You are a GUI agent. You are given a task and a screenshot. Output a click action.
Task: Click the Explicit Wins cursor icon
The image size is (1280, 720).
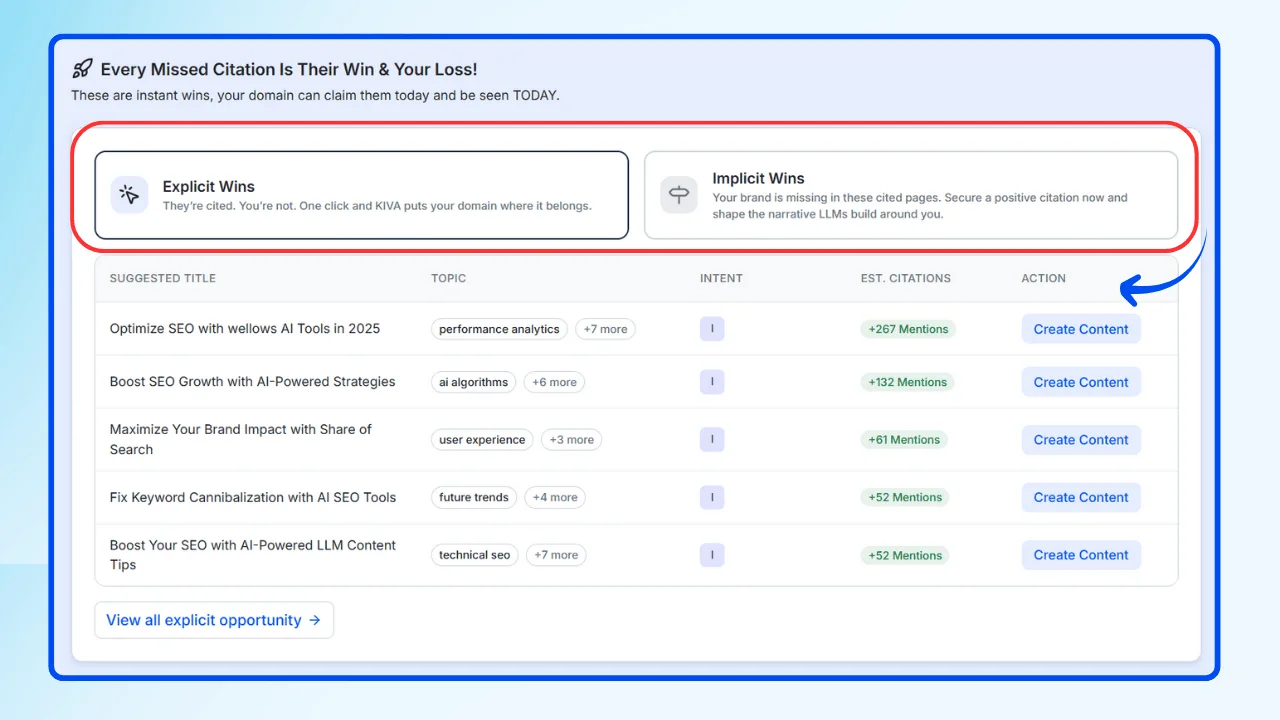pyautogui.click(x=128, y=195)
